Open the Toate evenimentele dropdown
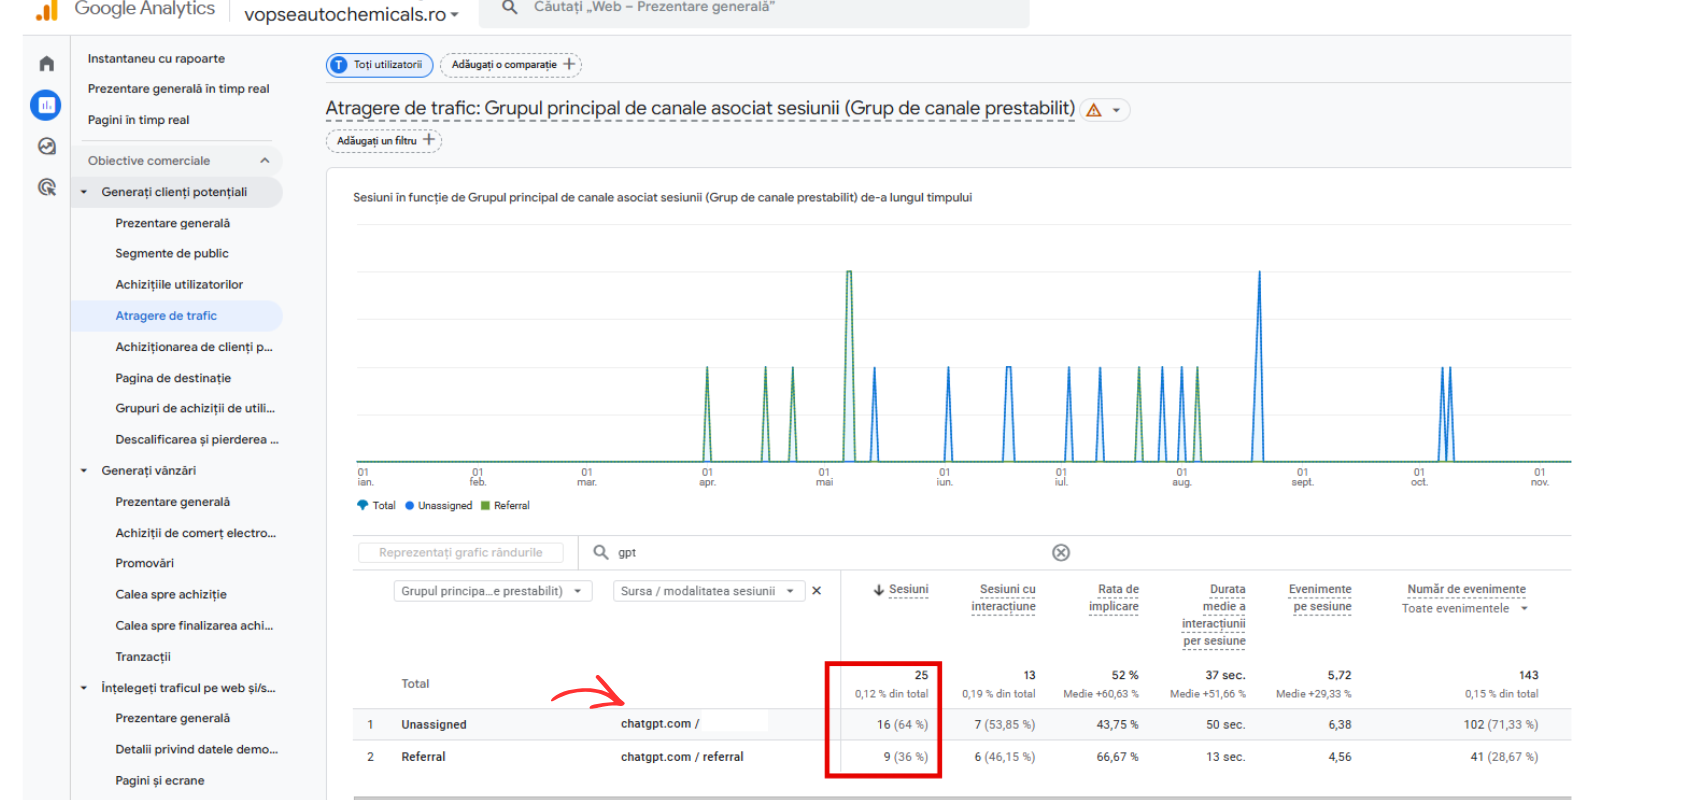Viewport: 1700px width, 800px height. click(x=1465, y=608)
